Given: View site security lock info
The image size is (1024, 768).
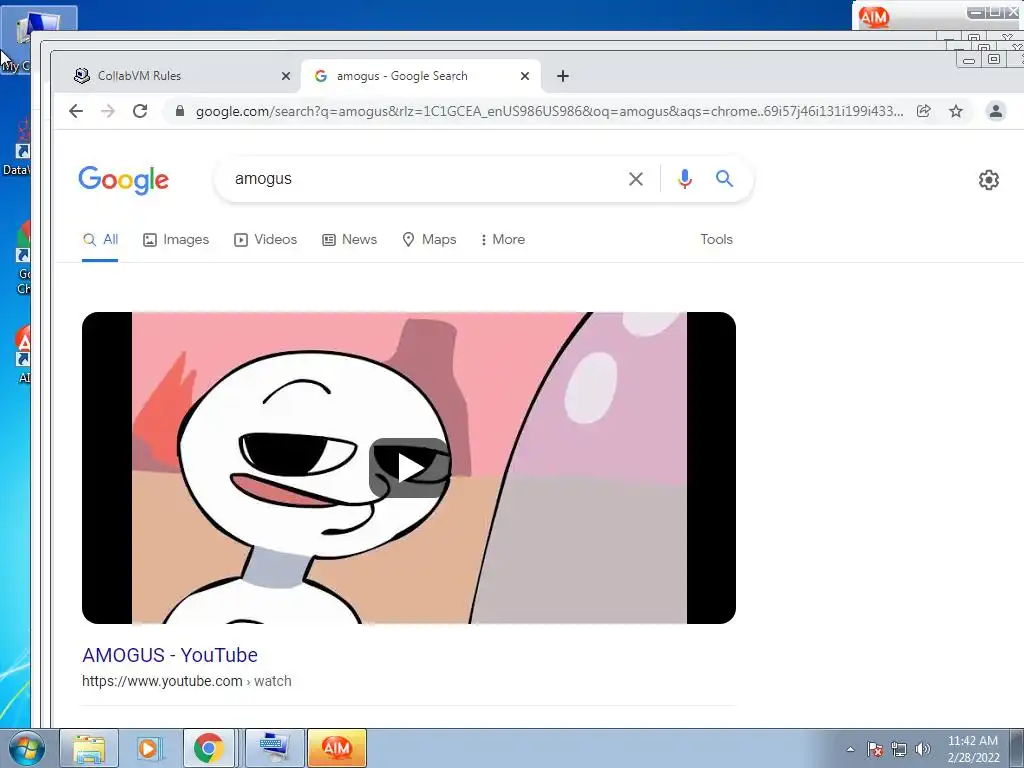Looking at the screenshot, I should tap(180, 111).
